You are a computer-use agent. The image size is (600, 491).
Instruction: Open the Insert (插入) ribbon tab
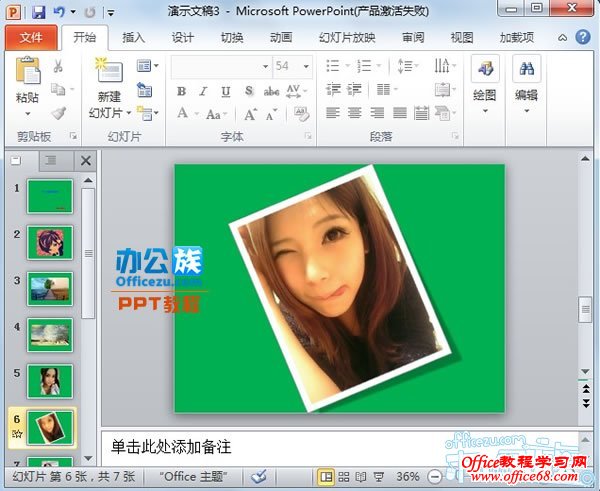coord(133,38)
